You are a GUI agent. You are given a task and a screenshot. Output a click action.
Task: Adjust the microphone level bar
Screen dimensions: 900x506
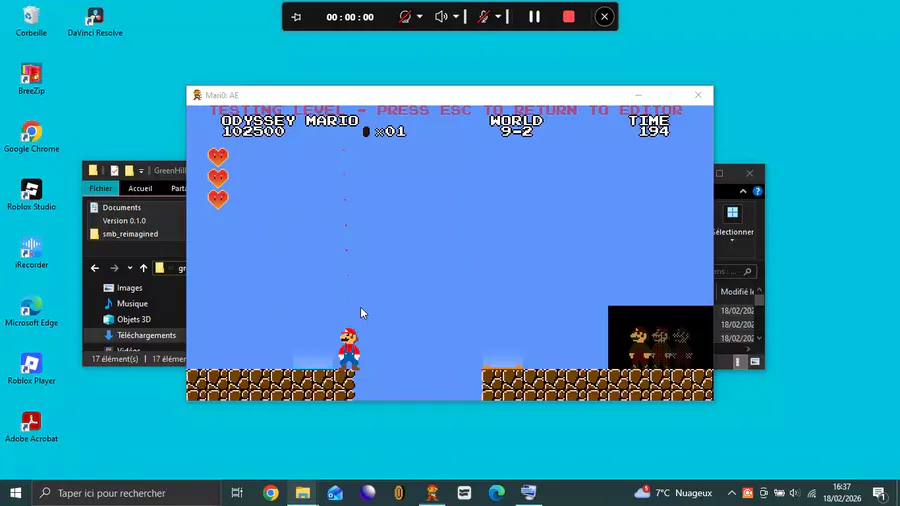[507, 17]
